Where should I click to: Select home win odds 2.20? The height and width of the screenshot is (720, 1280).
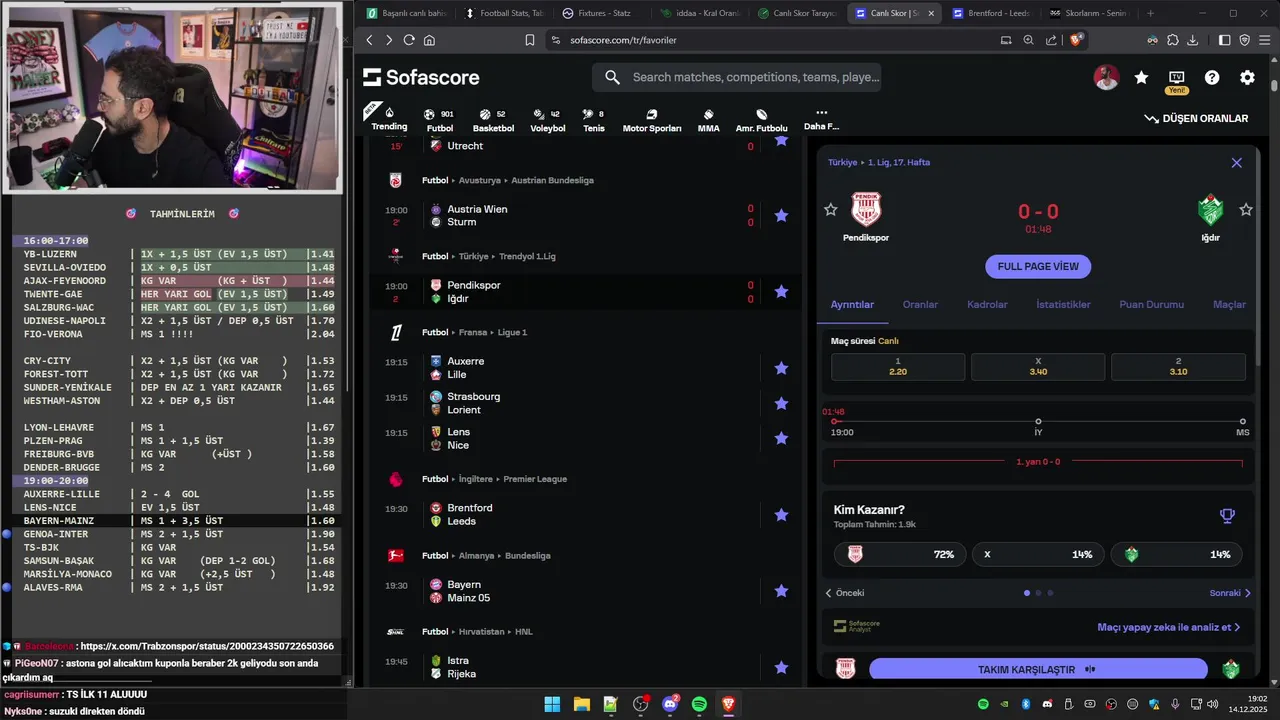click(898, 366)
